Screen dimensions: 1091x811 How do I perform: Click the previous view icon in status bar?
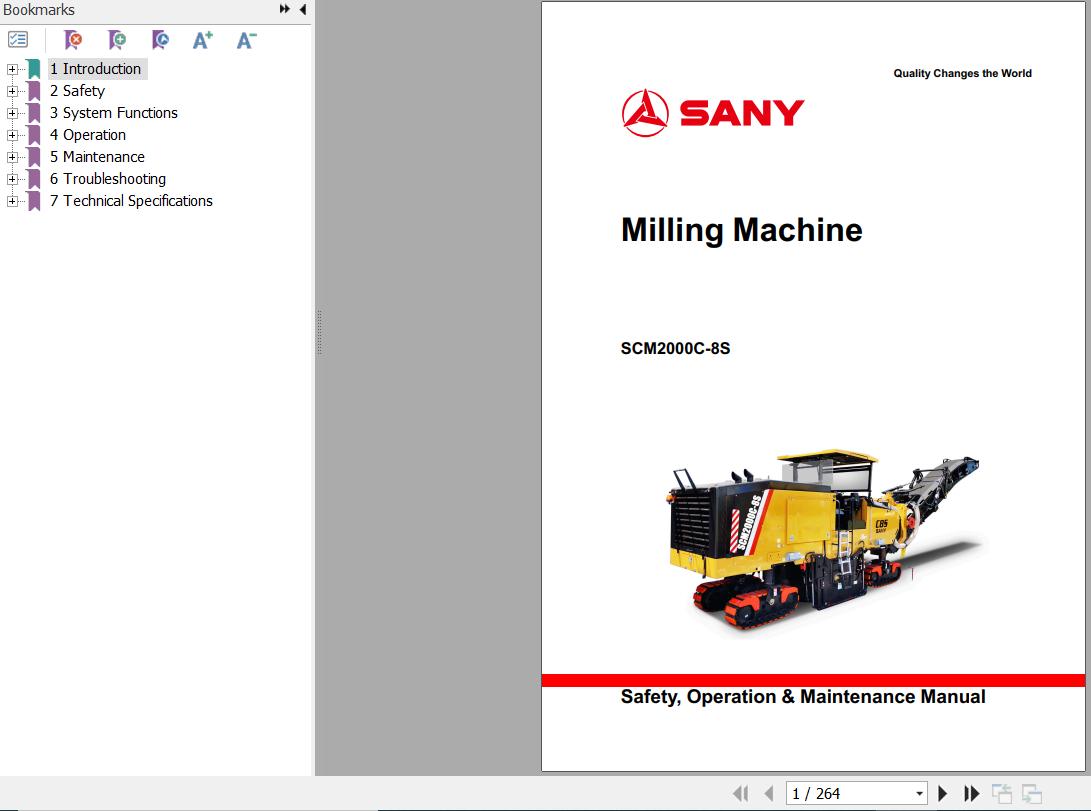[x=1002, y=794]
